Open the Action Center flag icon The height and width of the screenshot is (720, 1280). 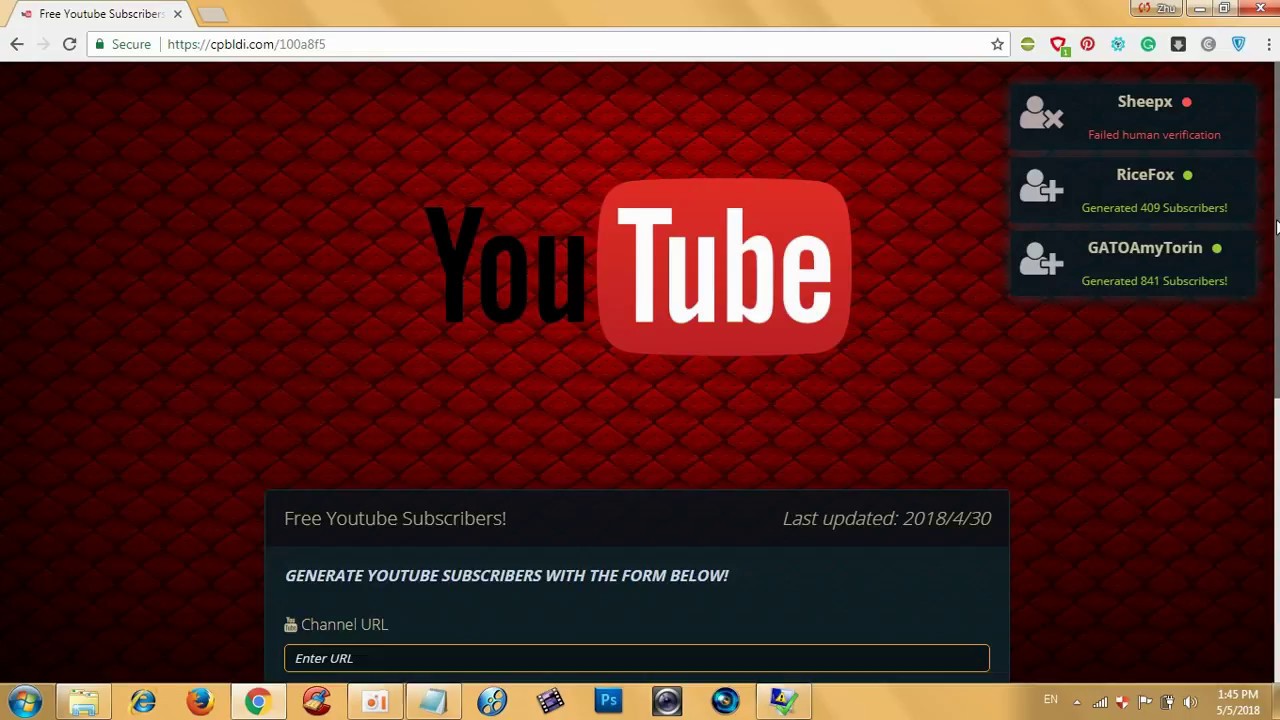pyautogui.click(x=1145, y=702)
